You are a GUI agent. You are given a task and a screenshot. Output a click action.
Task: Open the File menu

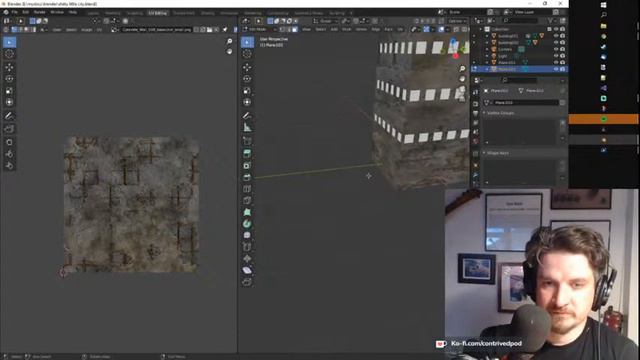15,12
